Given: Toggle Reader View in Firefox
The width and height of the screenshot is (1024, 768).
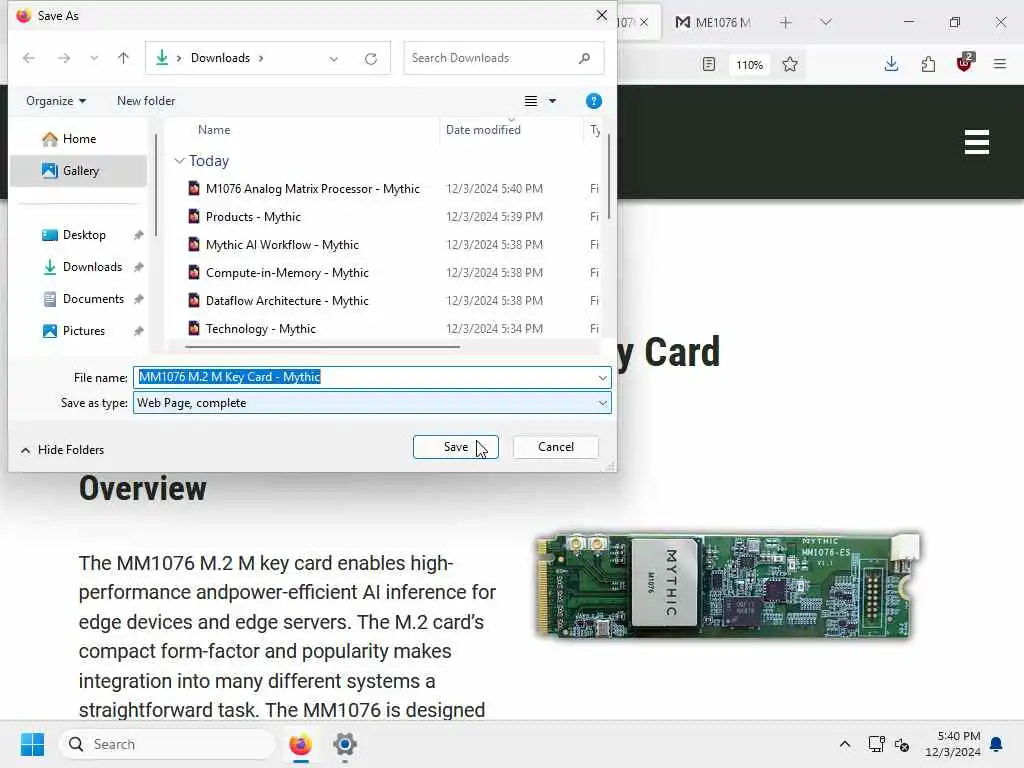Looking at the screenshot, I should 709,64.
